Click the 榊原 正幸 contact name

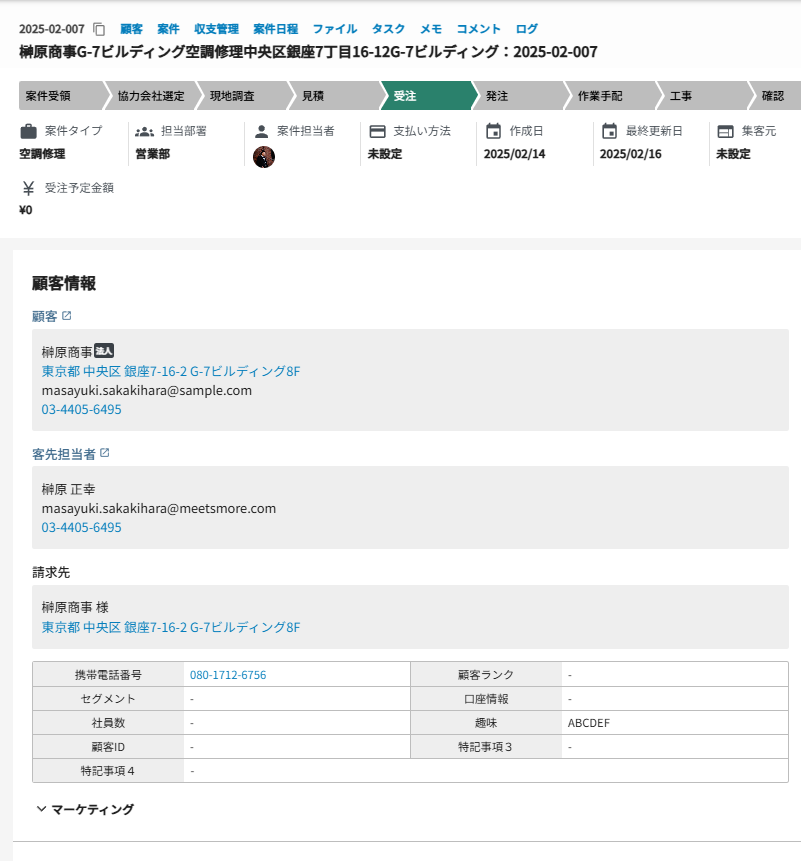pos(68,489)
